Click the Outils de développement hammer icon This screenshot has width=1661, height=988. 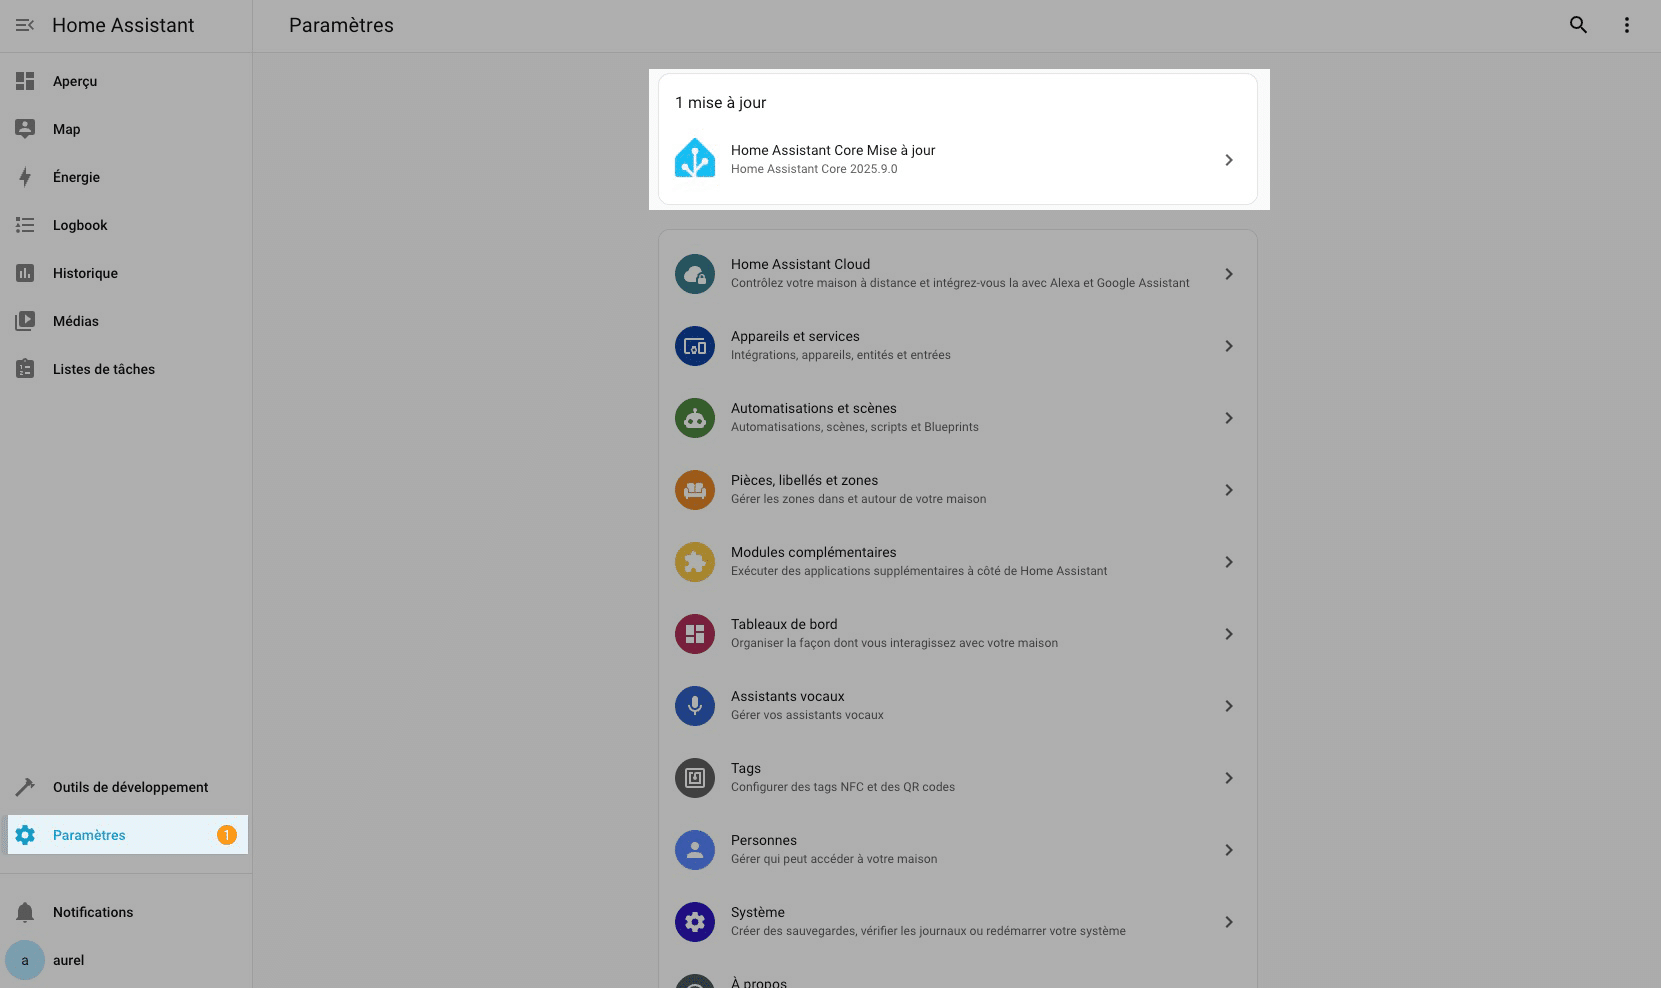25,787
